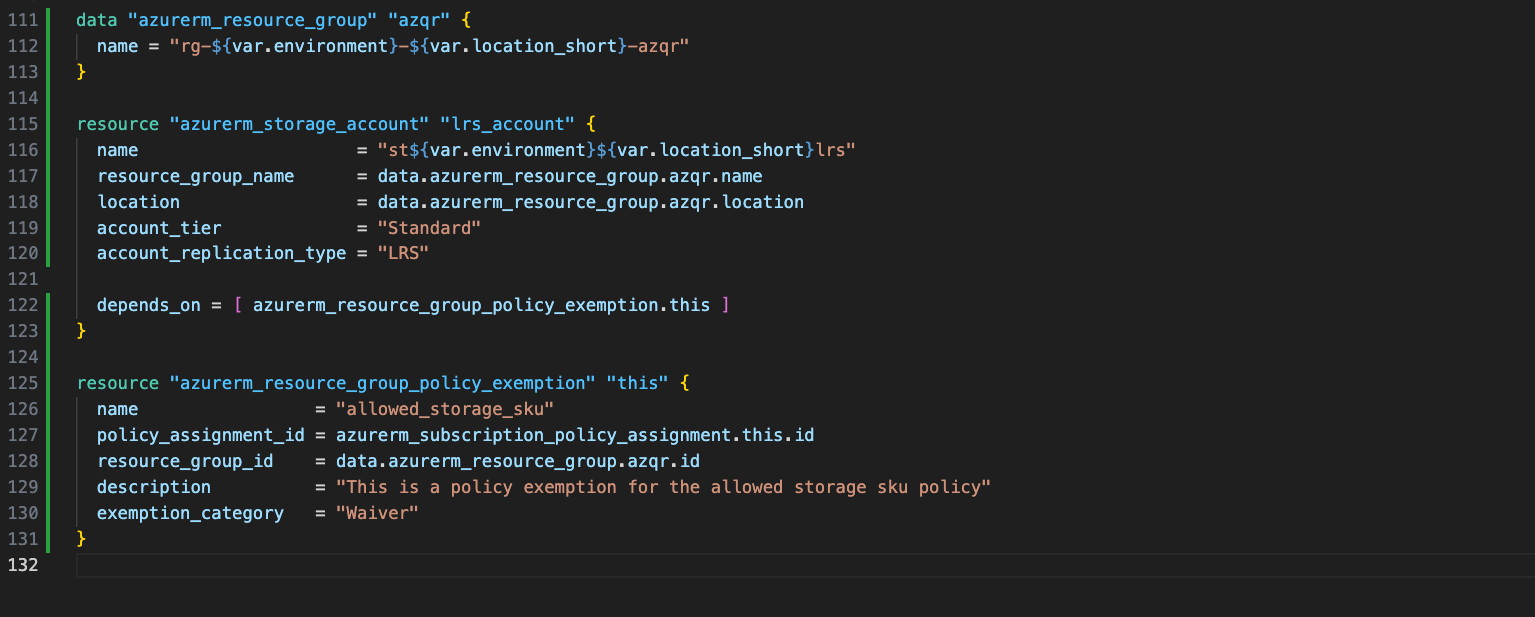Click the green gutter indicator at line 125
Image resolution: width=1535 pixels, height=617 pixels.
pos(49,383)
